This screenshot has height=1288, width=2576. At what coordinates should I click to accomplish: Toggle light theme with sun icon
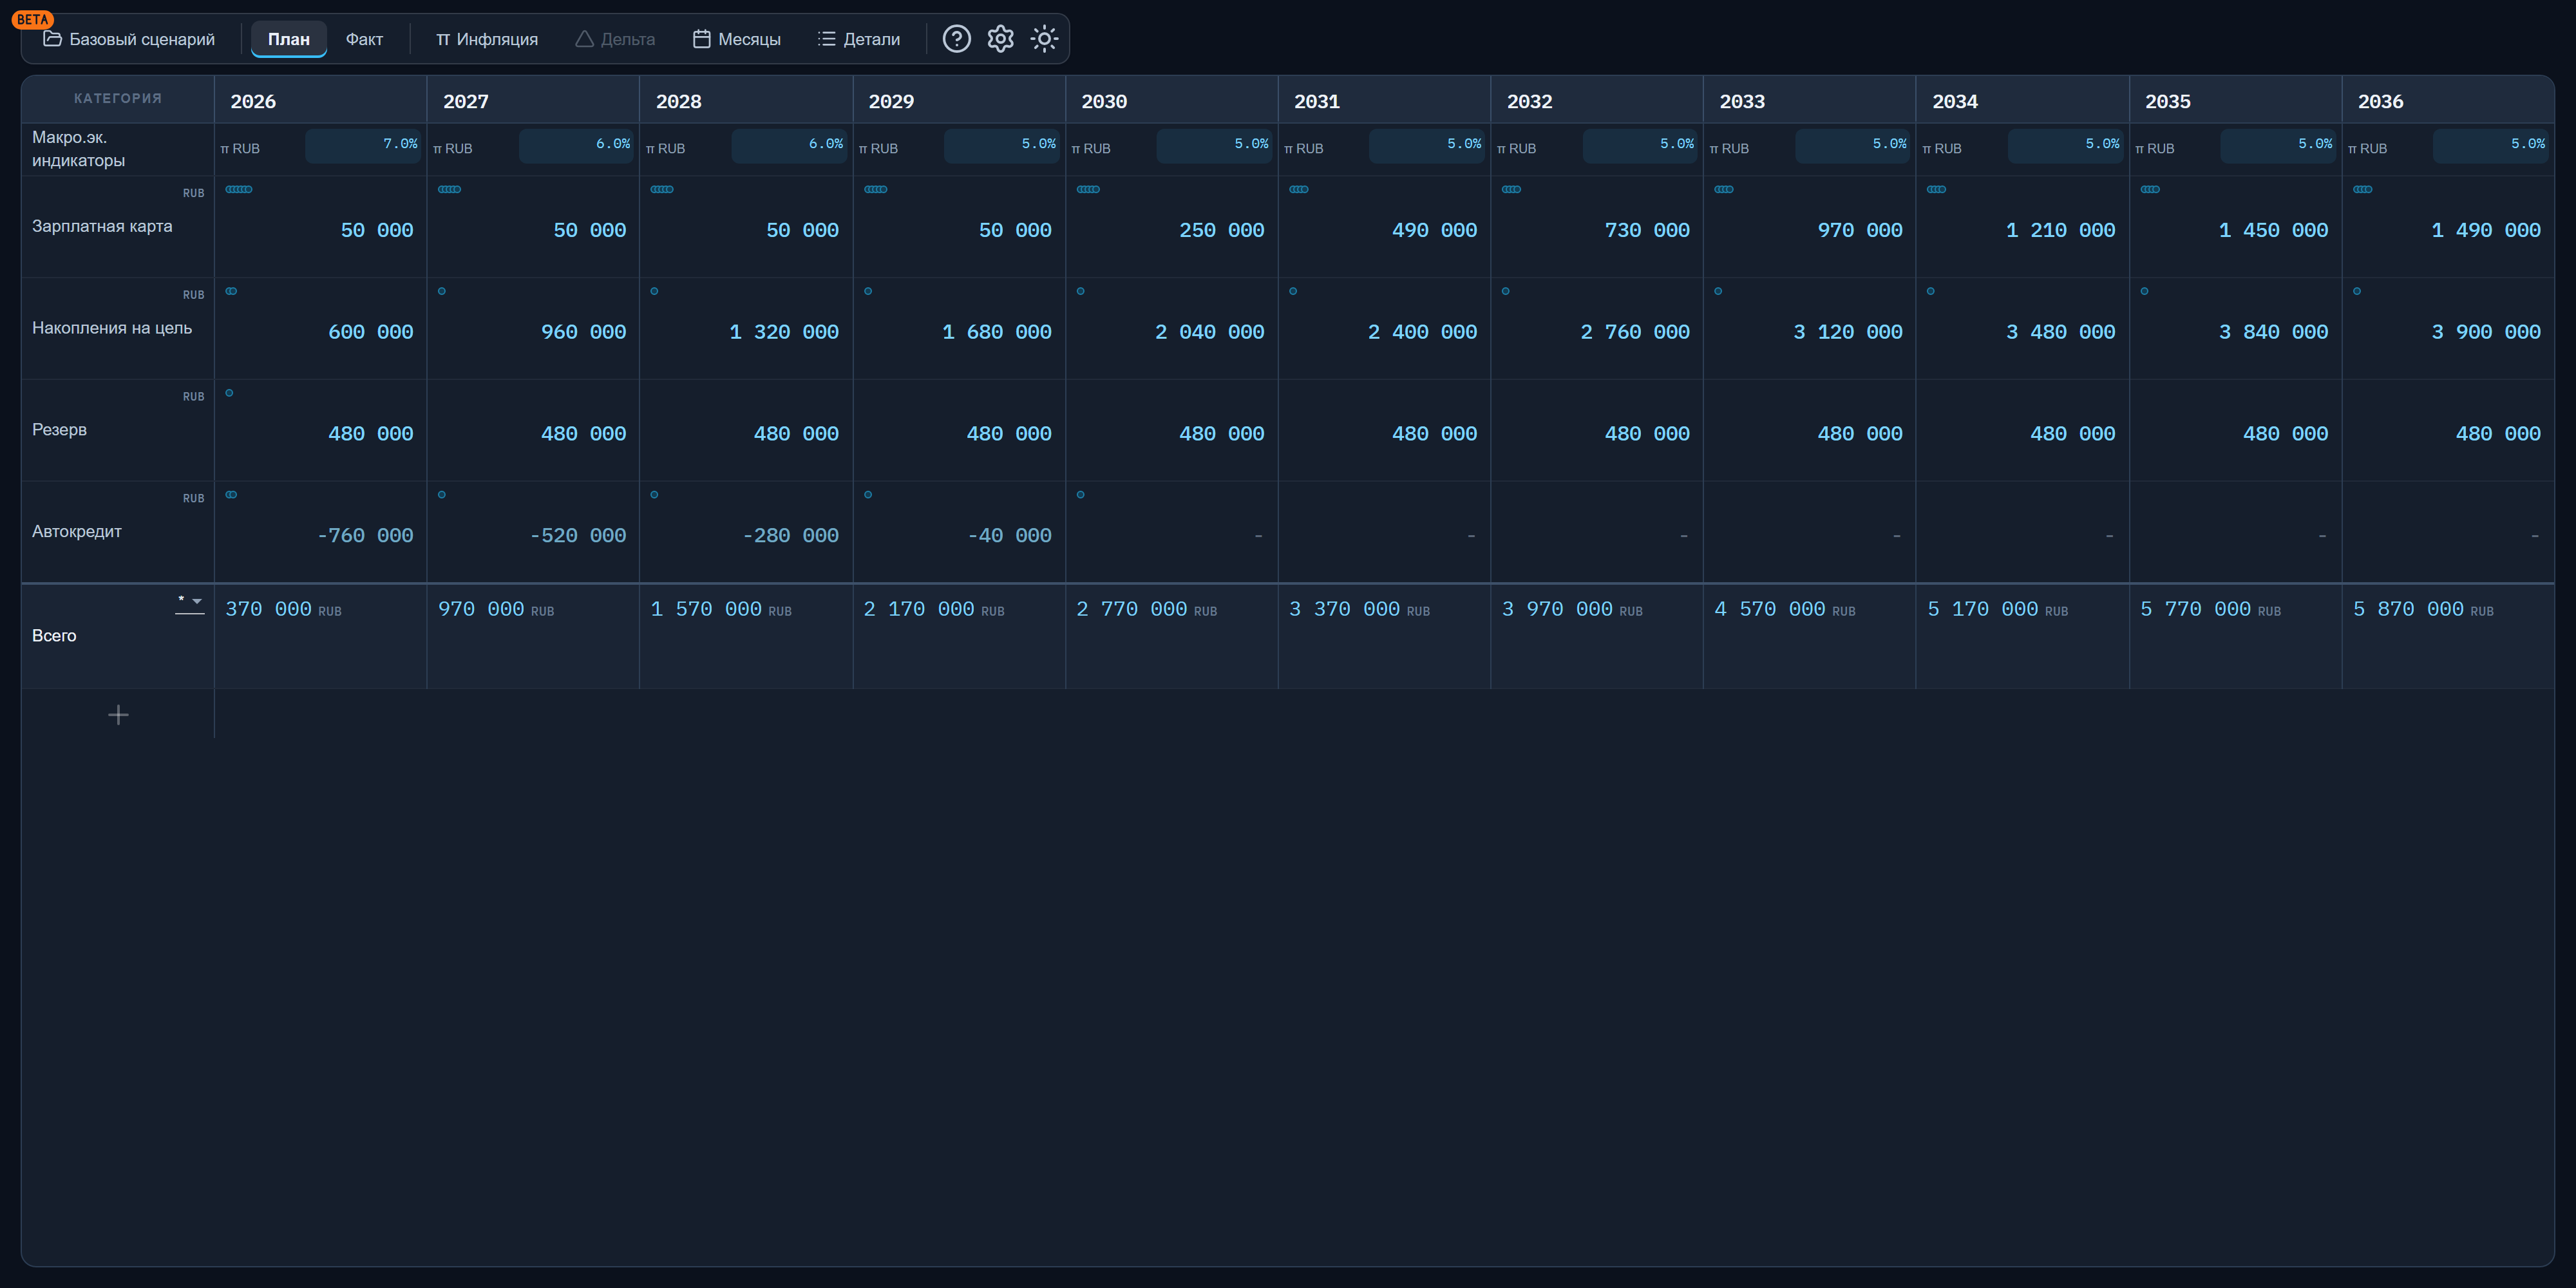pos(1044,39)
